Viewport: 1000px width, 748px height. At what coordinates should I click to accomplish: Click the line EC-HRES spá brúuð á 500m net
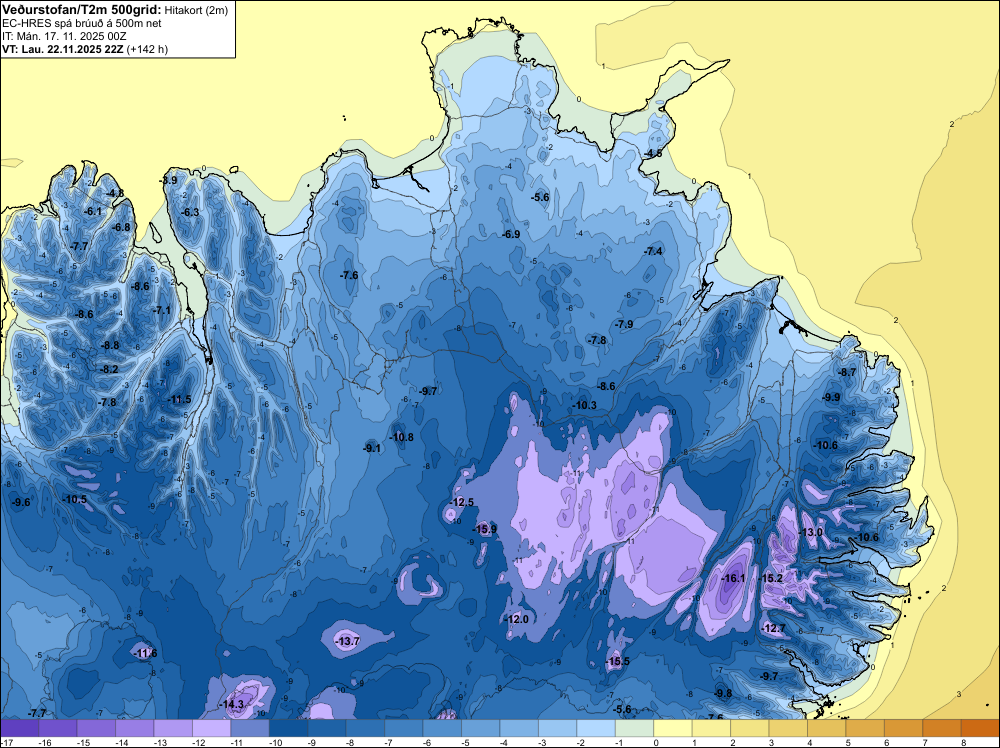pos(82,24)
